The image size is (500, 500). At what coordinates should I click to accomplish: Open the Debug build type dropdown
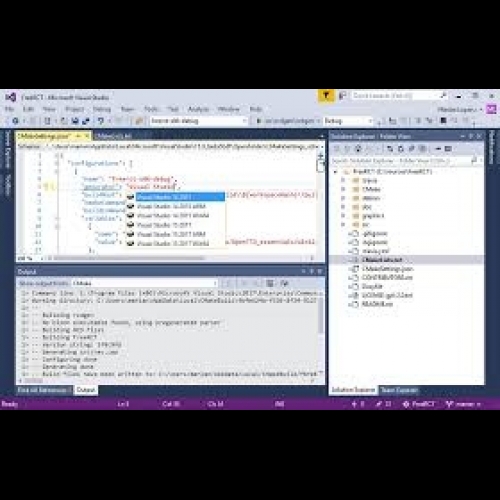click(348, 121)
